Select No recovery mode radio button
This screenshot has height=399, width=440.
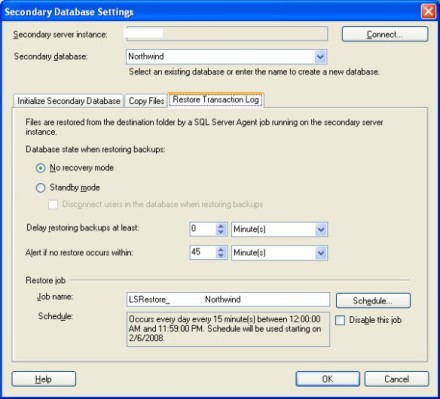[40, 168]
